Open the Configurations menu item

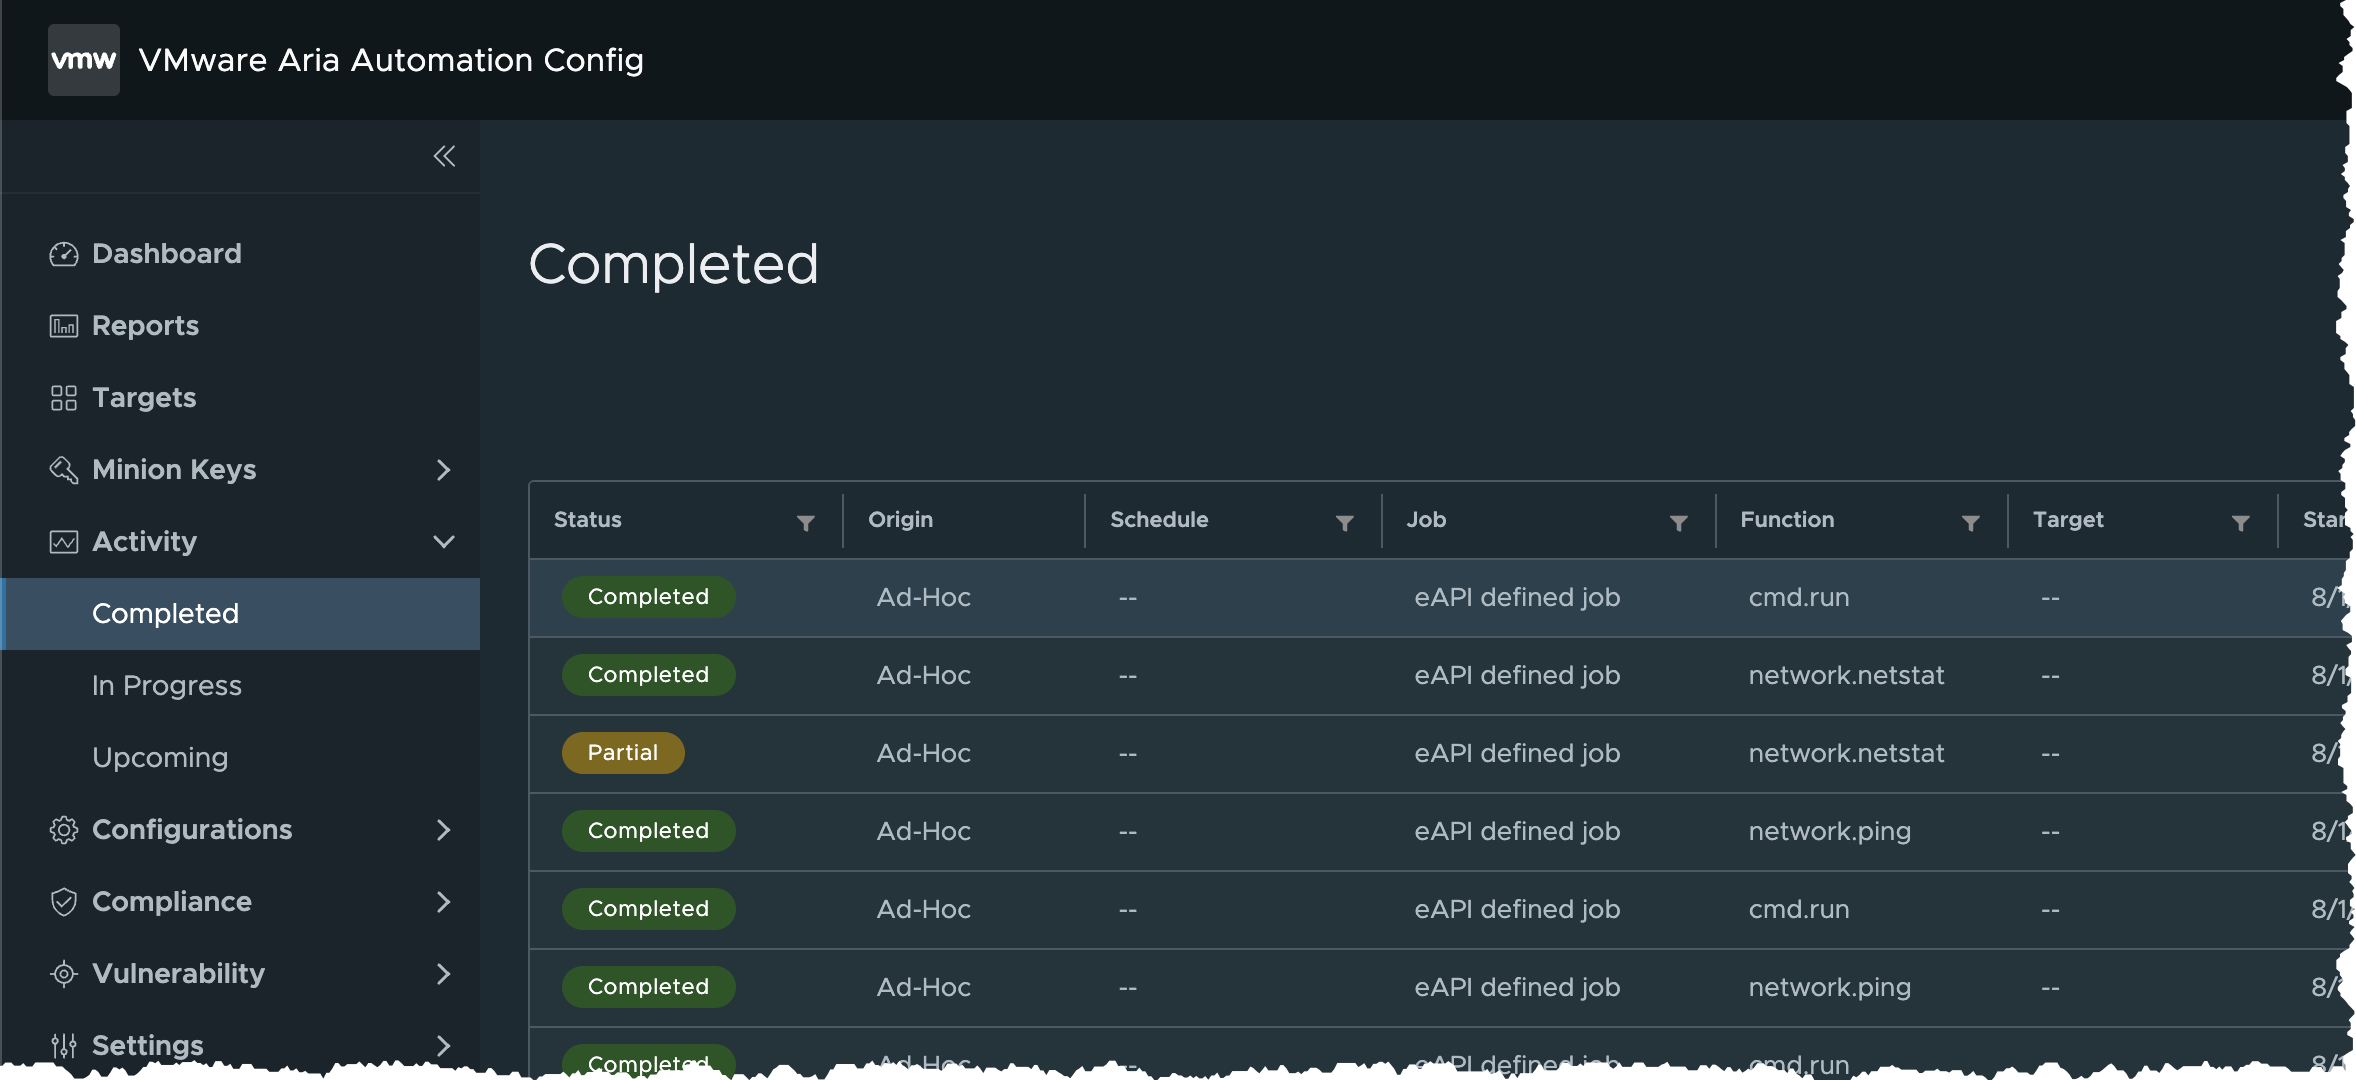pyautogui.click(x=192, y=830)
